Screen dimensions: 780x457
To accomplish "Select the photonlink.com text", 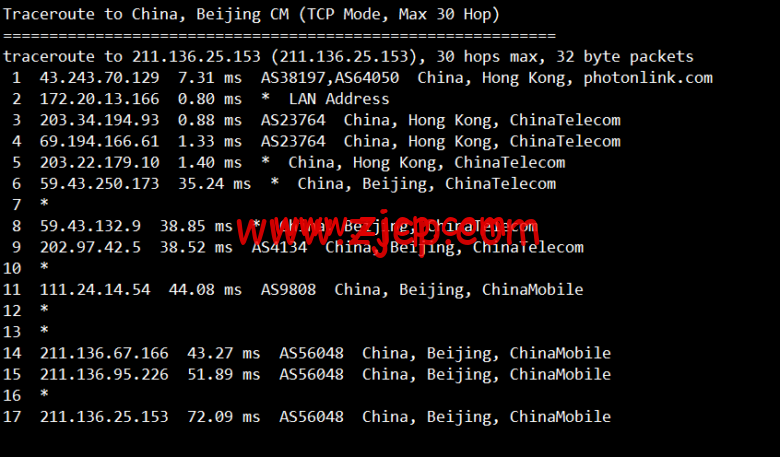I will [x=648, y=78].
